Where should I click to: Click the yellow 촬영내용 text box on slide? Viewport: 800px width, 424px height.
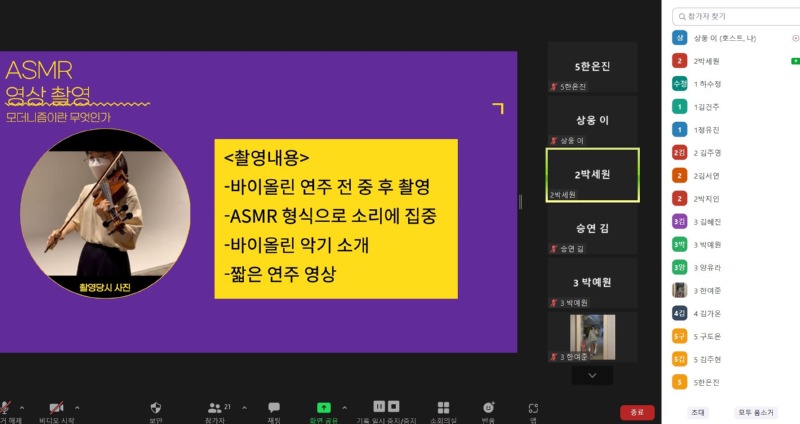click(336, 219)
